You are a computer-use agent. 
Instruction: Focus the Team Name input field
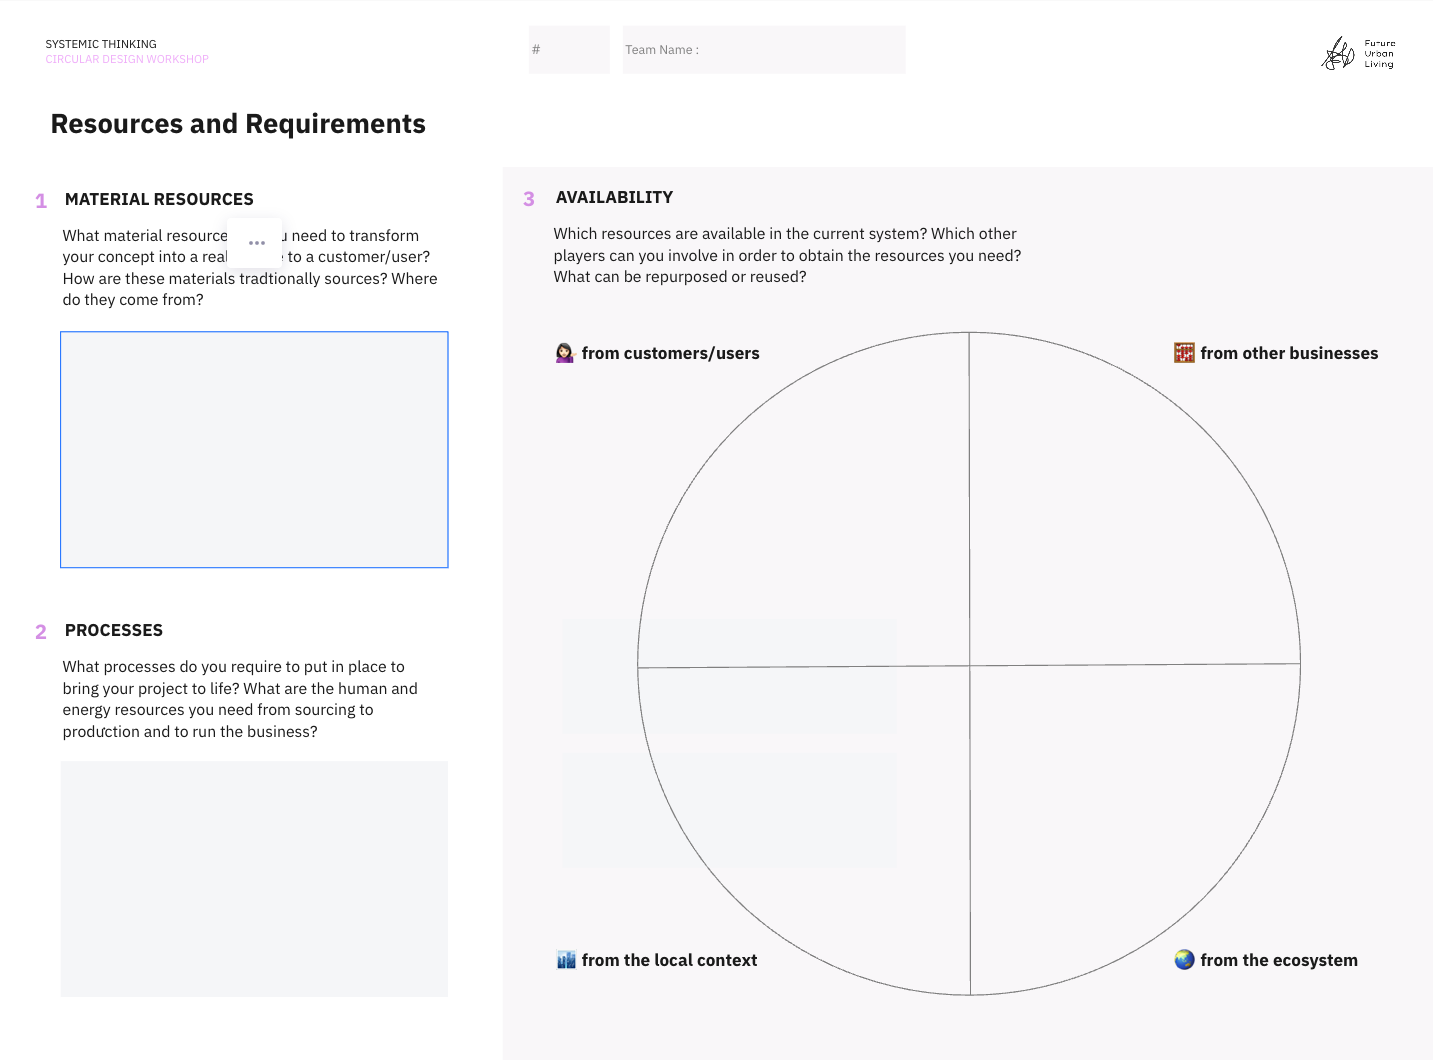764,50
